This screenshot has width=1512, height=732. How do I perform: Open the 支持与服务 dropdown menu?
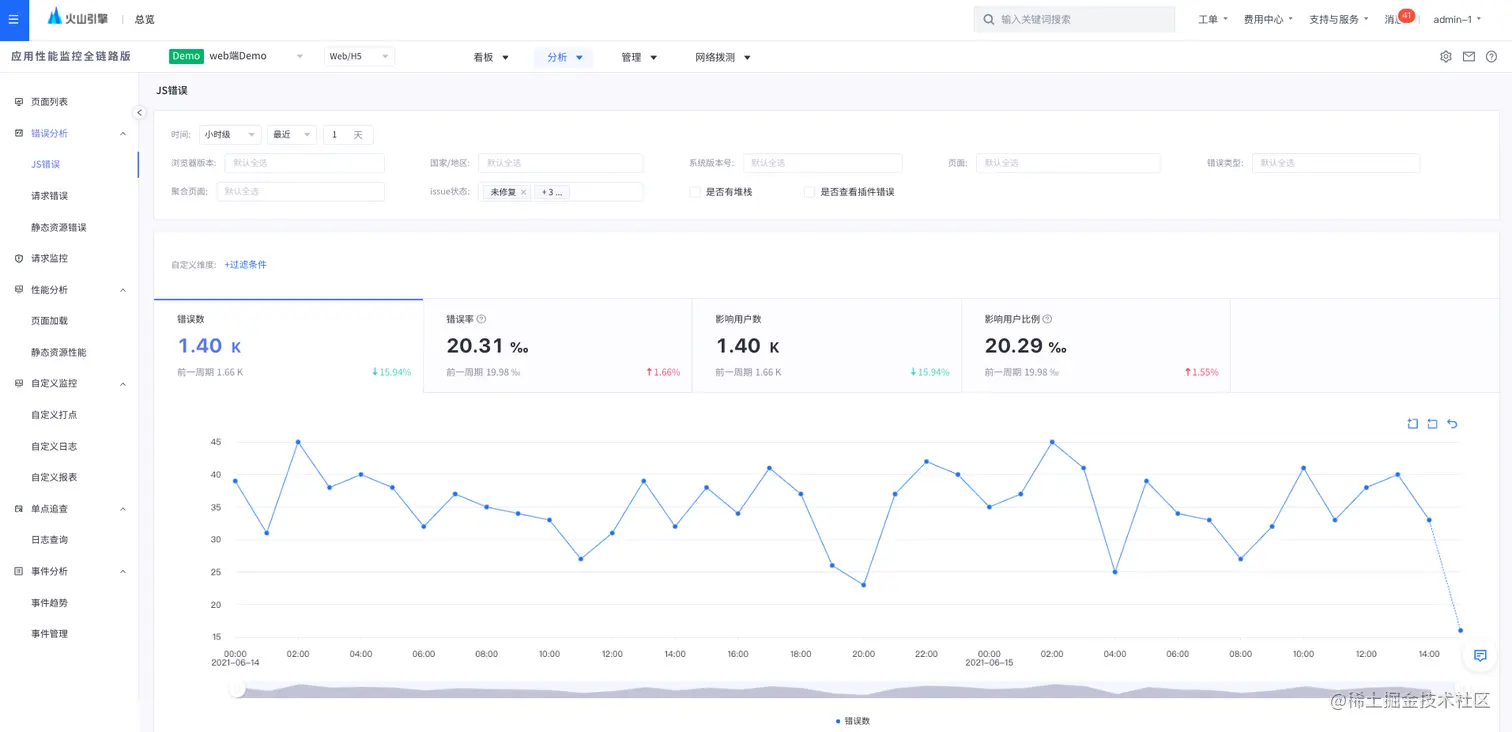(1338, 19)
